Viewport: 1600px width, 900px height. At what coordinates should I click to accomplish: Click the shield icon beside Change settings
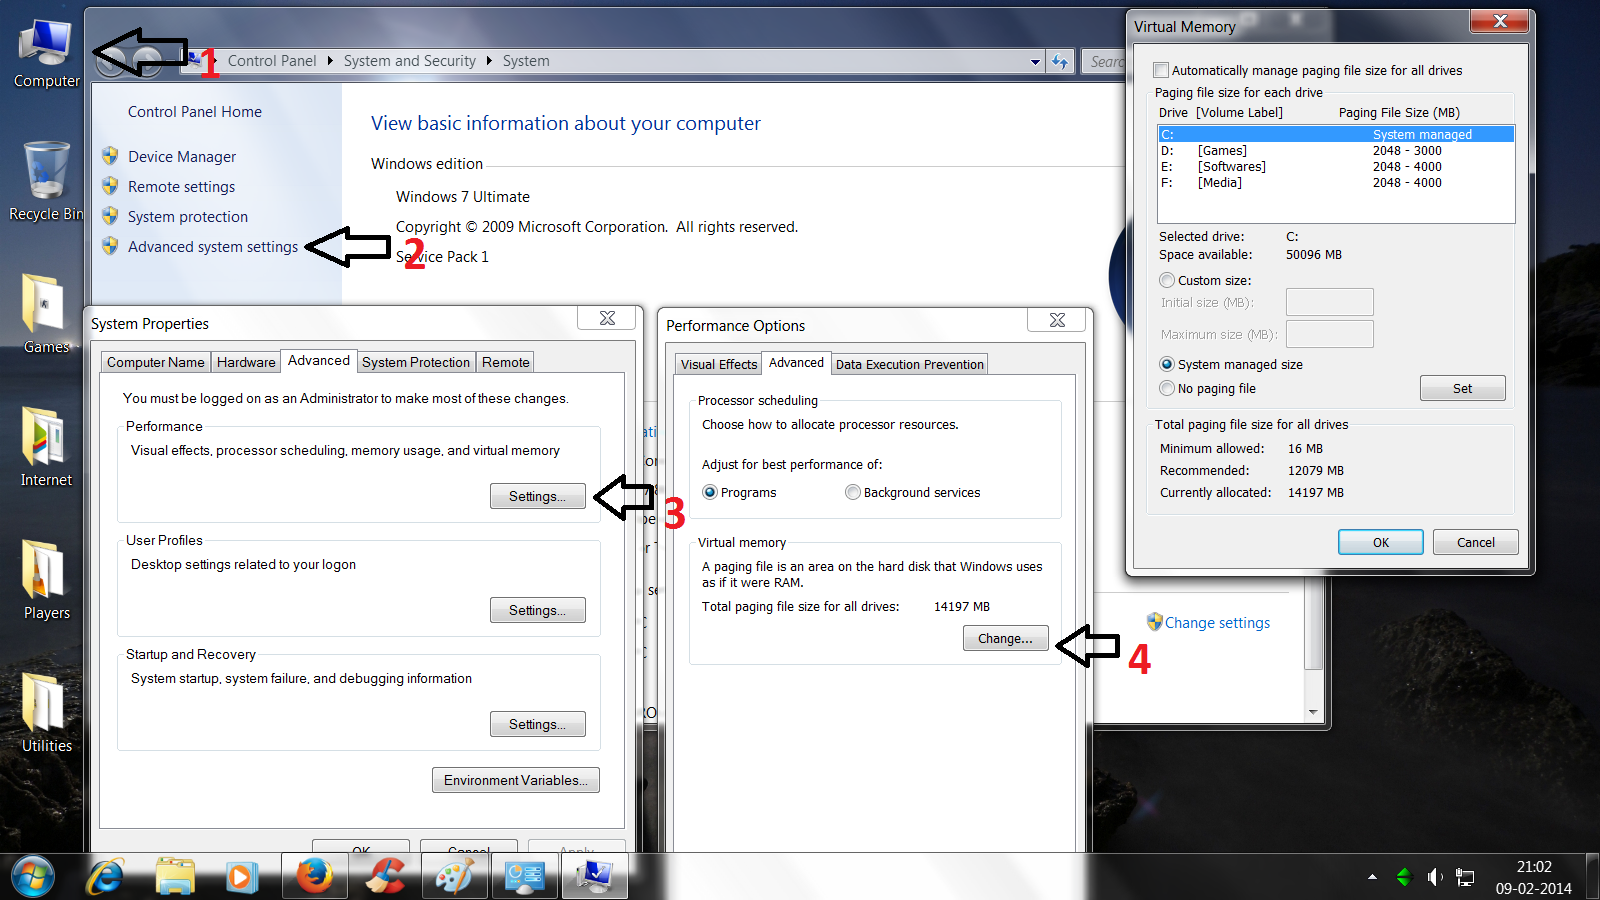pyautogui.click(x=1155, y=622)
